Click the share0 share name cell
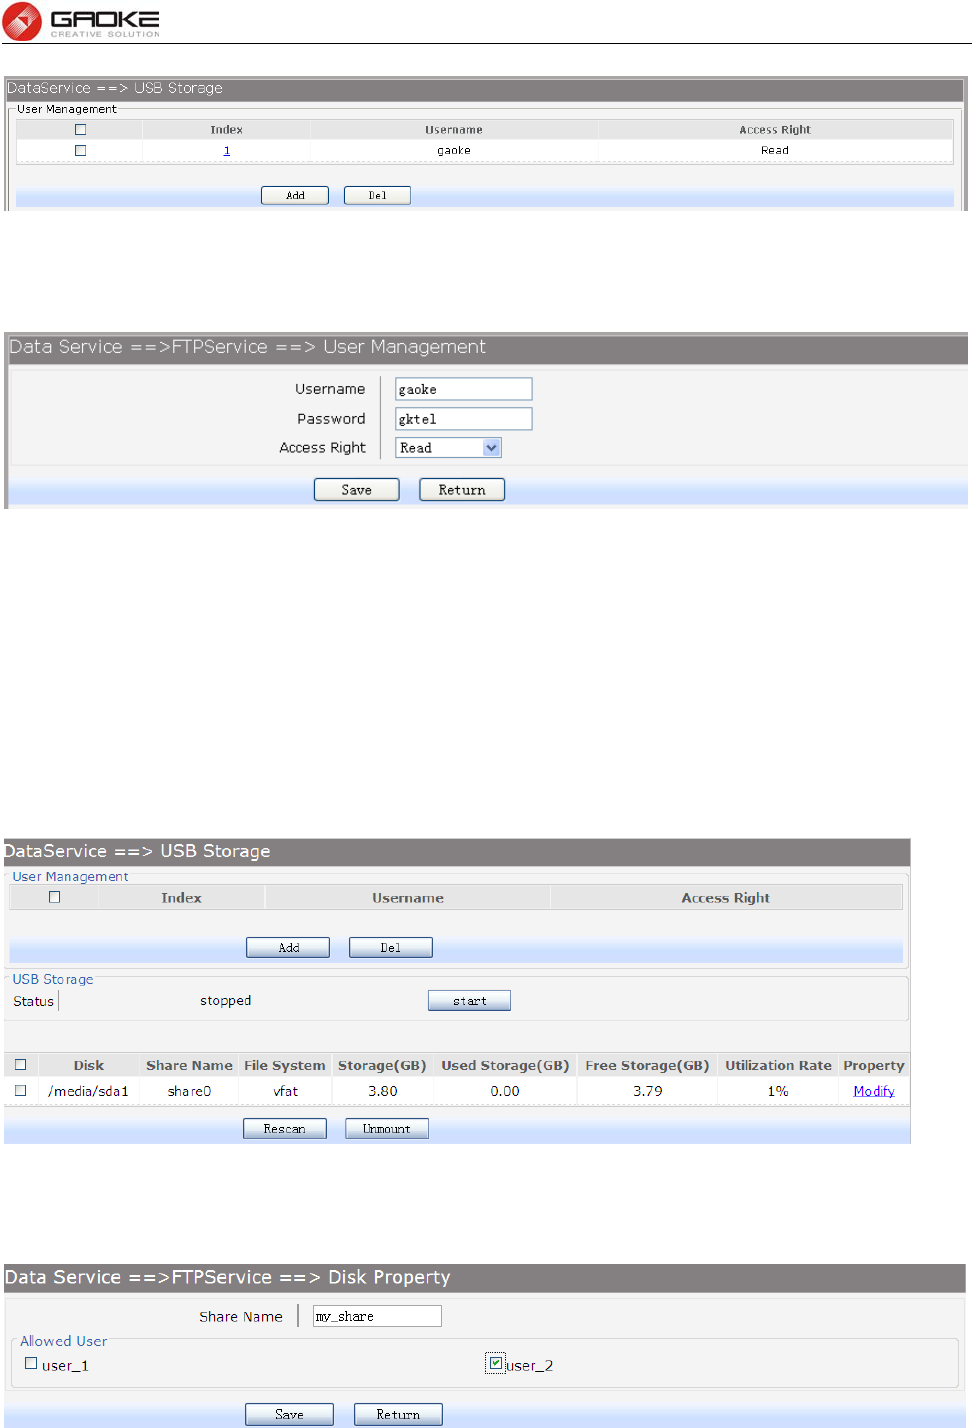Viewport: 972px width, 1428px height. (189, 1091)
